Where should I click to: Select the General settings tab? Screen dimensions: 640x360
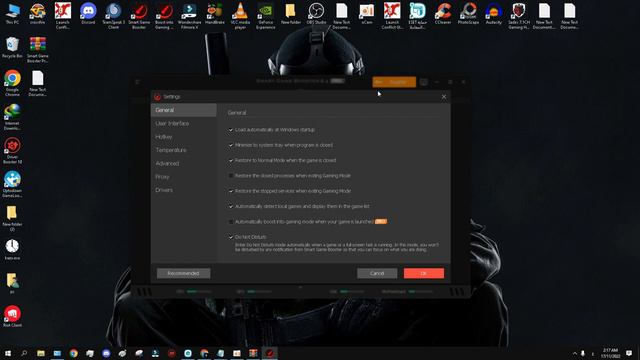(x=184, y=110)
